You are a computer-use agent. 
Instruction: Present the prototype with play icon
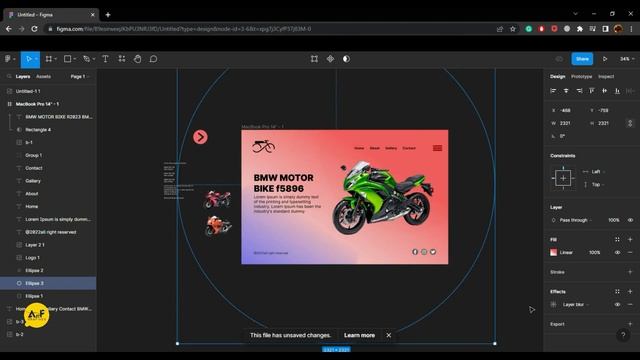click(x=605, y=59)
